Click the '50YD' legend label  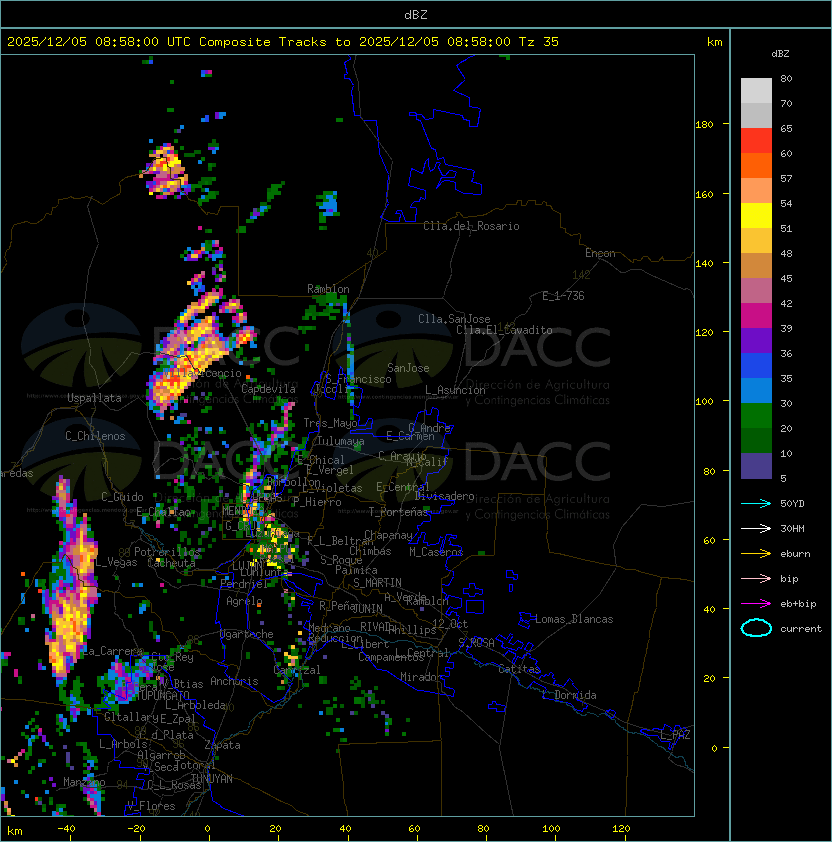(x=792, y=503)
